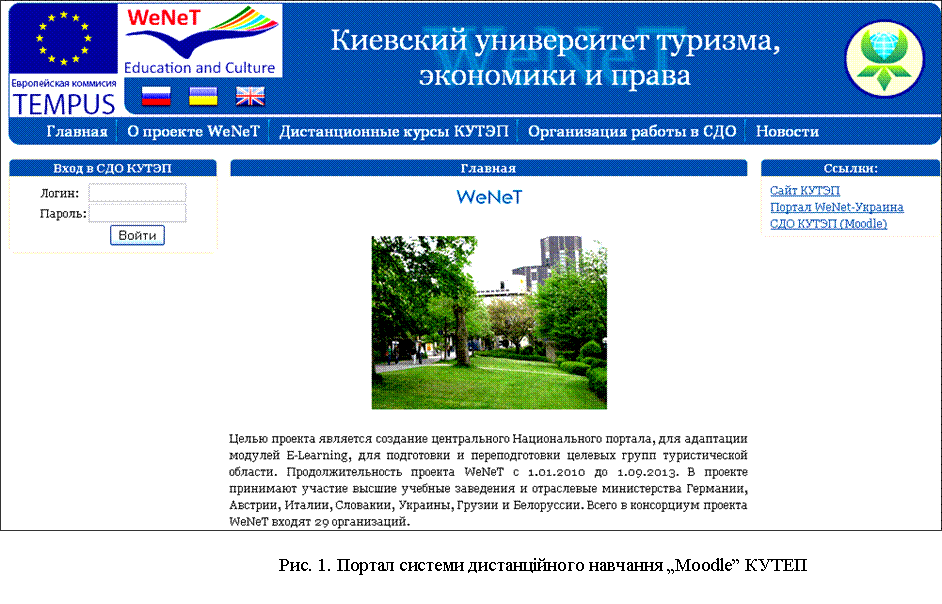The height and width of the screenshot is (604, 942).
Task: Open the О проекте WeNeT menu item
Action: click(193, 132)
